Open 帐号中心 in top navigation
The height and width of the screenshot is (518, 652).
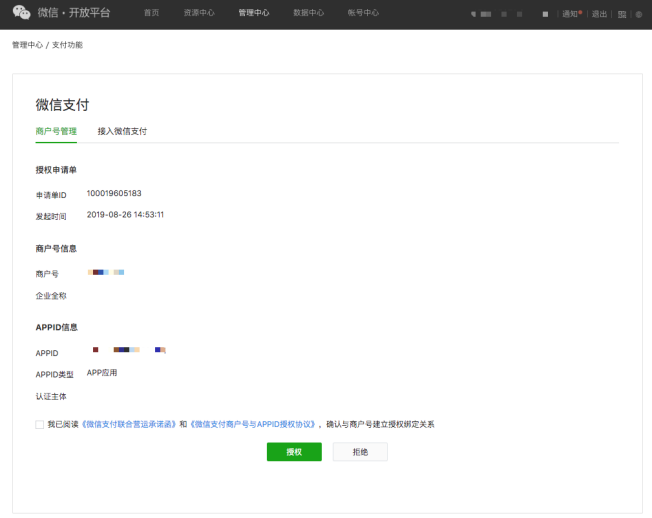[x=363, y=13]
